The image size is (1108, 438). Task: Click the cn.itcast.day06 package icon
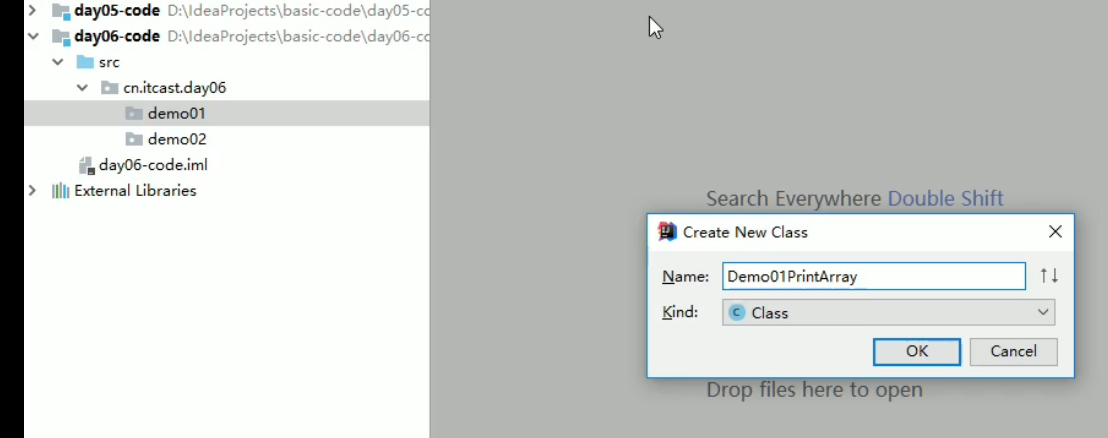click(110, 88)
